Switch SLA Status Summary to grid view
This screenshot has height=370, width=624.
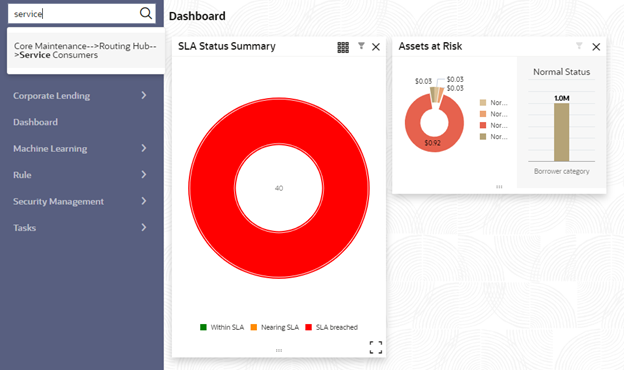point(343,47)
